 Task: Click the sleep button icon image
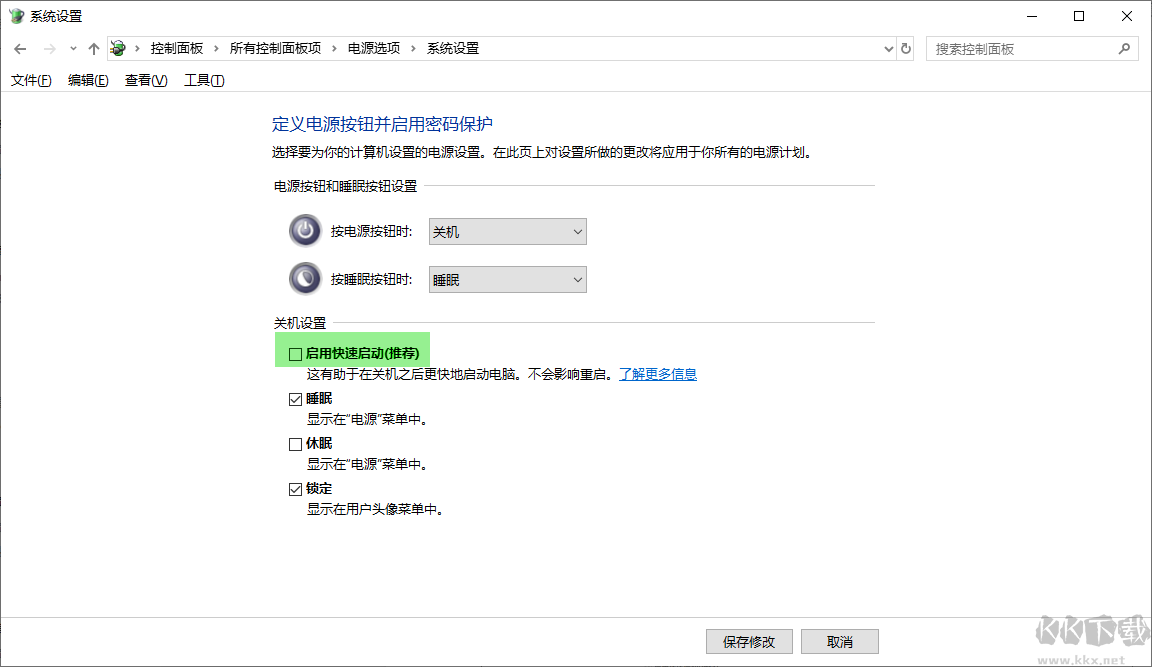[304, 278]
